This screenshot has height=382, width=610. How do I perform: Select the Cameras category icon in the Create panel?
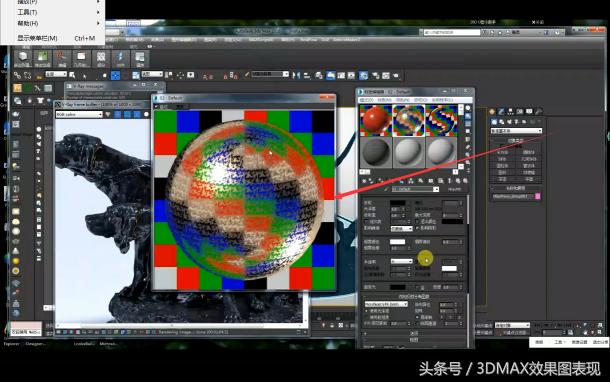click(516, 122)
